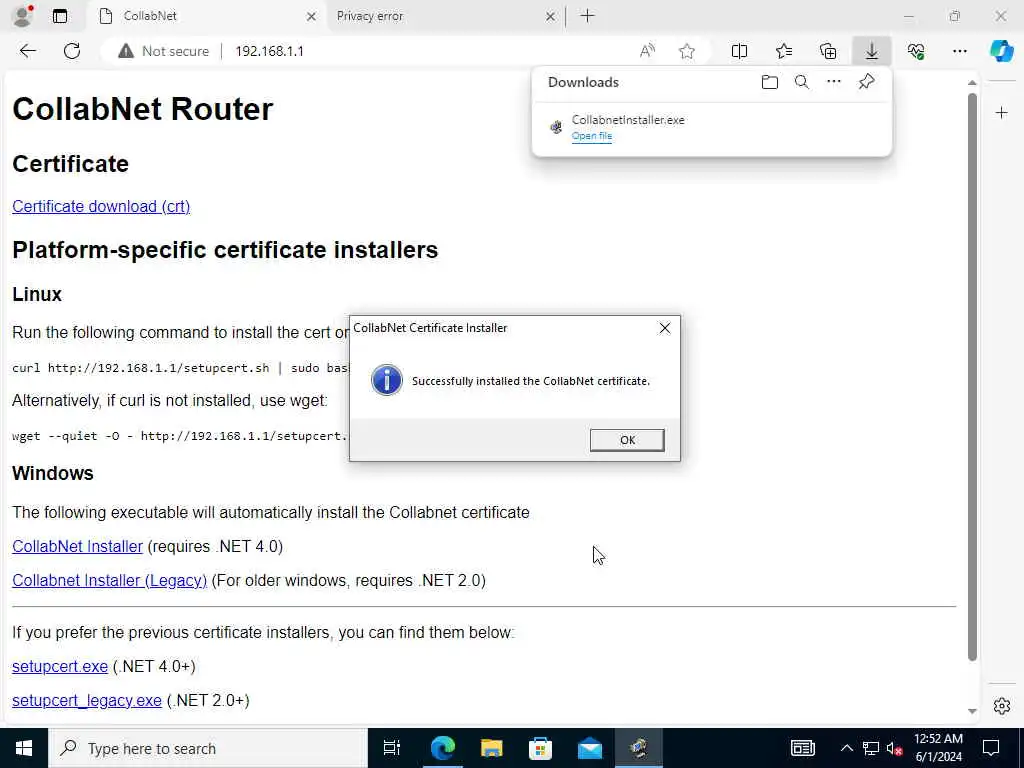Click the info icon in dialog

pyautogui.click(x=387, y=380)
